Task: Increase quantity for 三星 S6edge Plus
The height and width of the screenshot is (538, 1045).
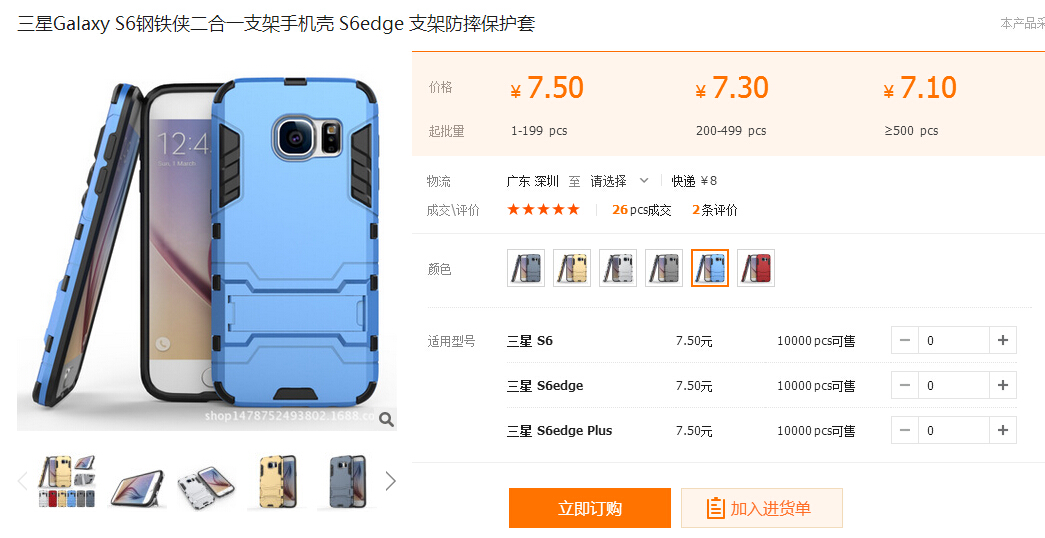Action: tap(1002, 431)
